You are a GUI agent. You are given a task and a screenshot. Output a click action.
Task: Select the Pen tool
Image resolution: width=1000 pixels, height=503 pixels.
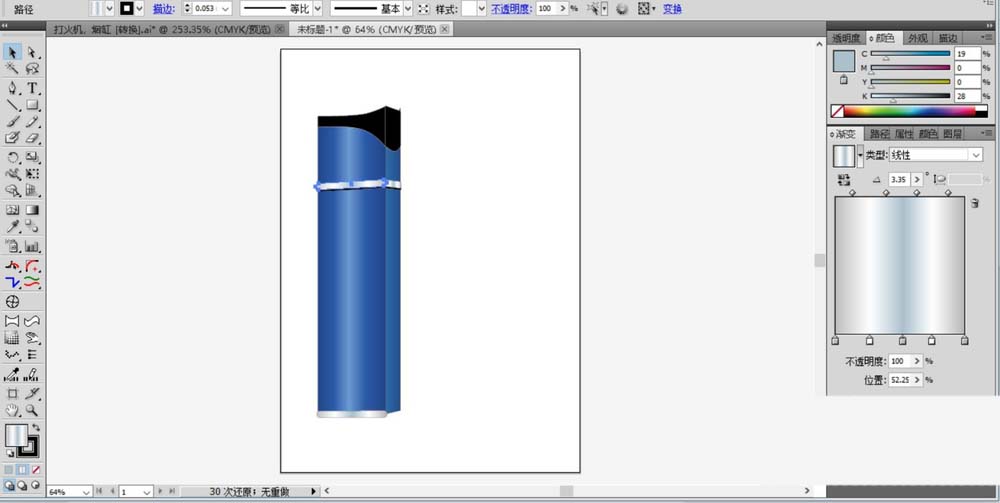pyautogui.click(x=12, y=88)
